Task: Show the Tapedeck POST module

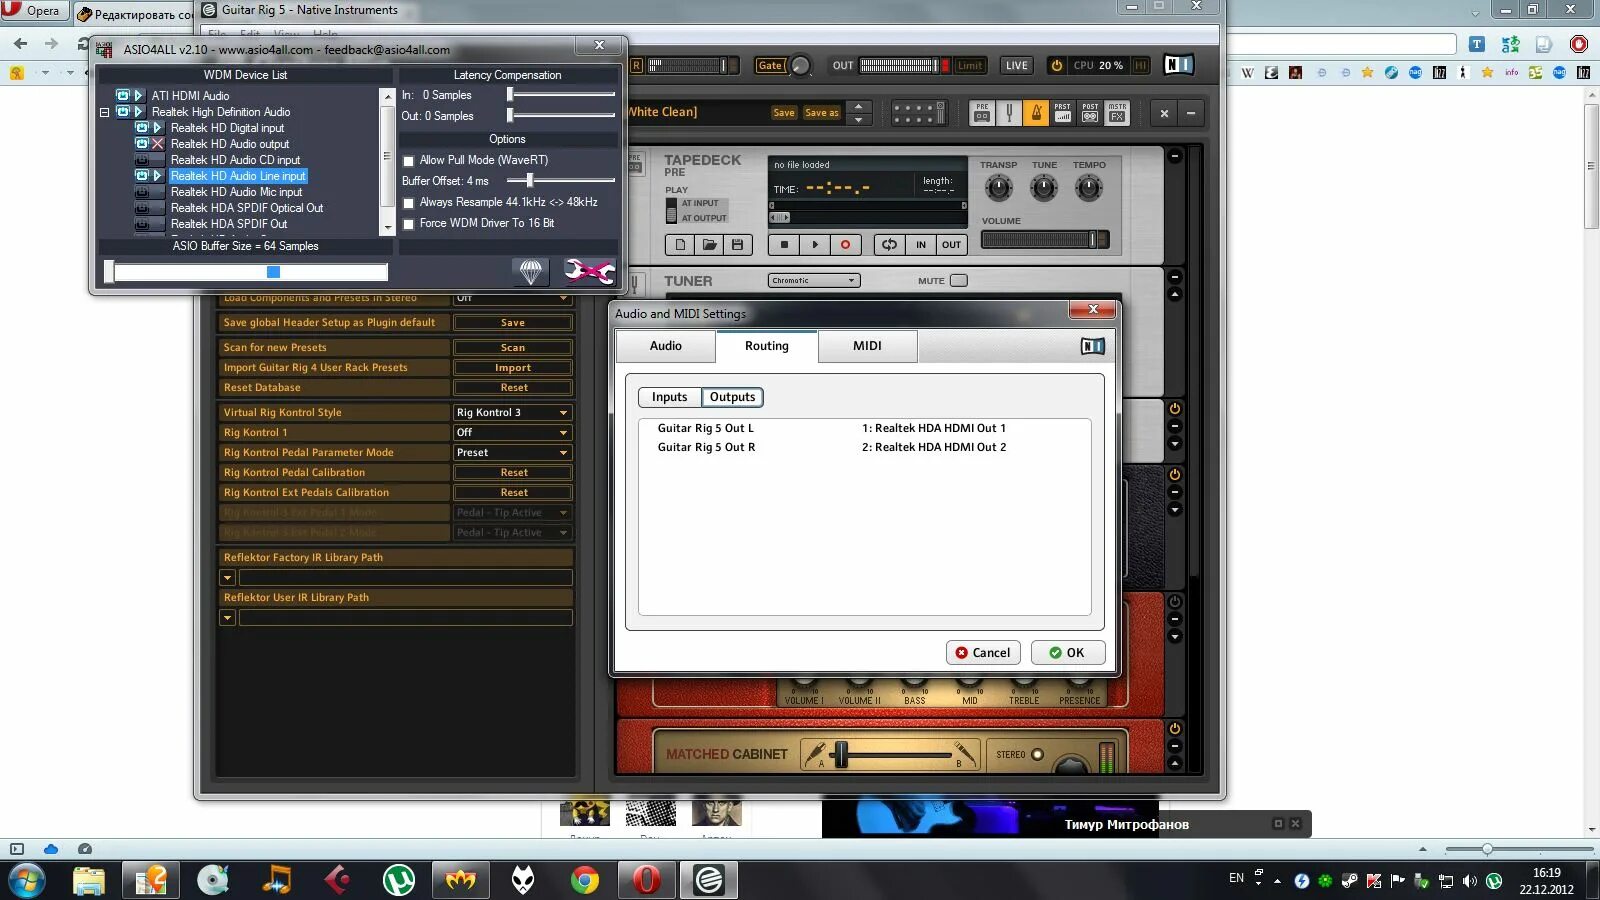Action: [x=1090, y=113]
